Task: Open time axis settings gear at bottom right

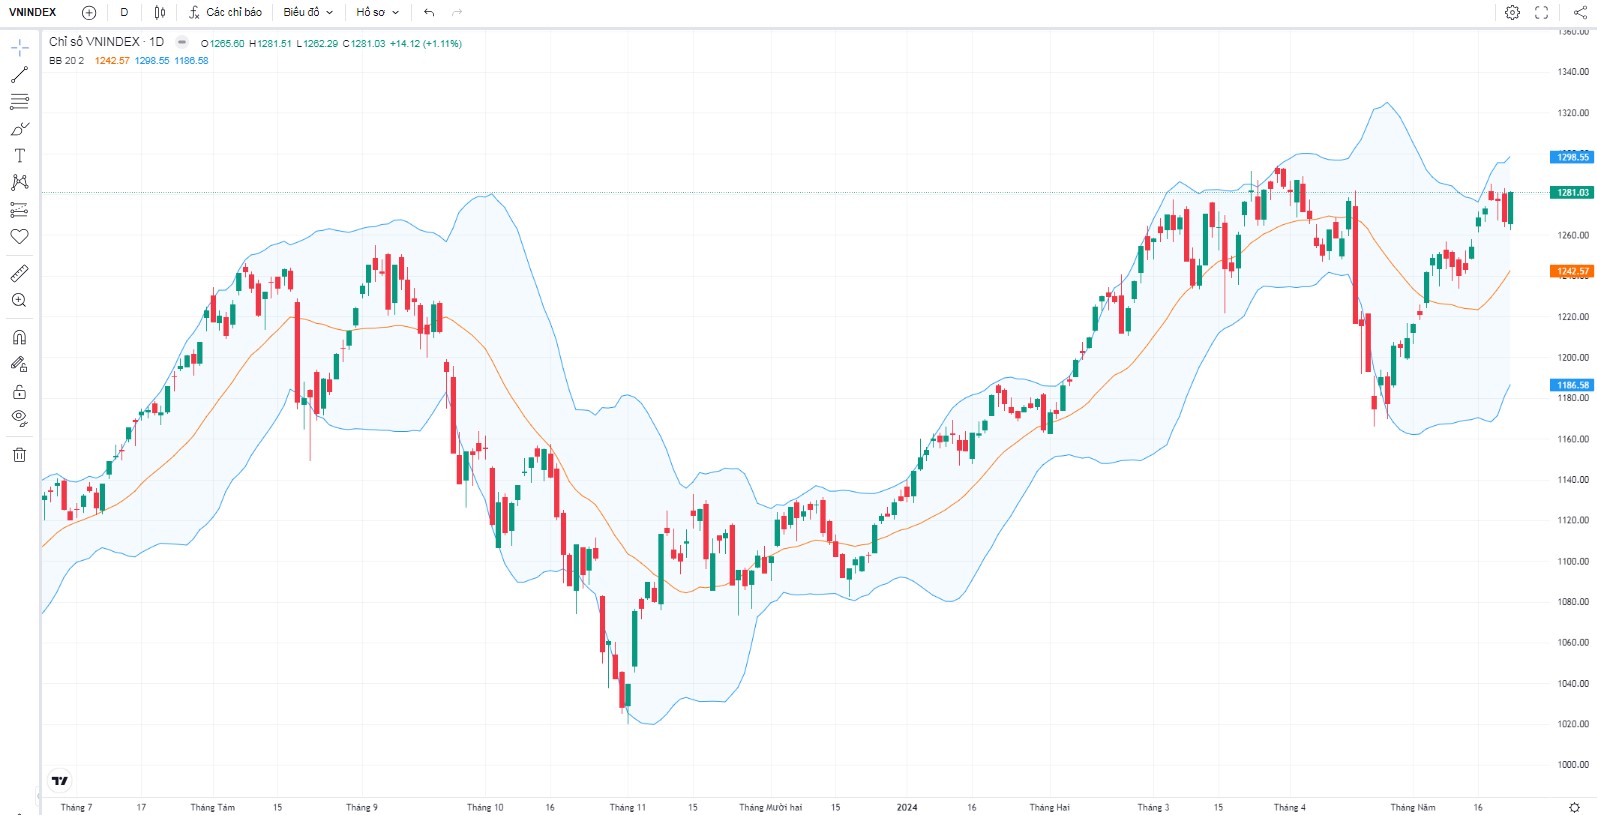Action: pos(1574,807)
